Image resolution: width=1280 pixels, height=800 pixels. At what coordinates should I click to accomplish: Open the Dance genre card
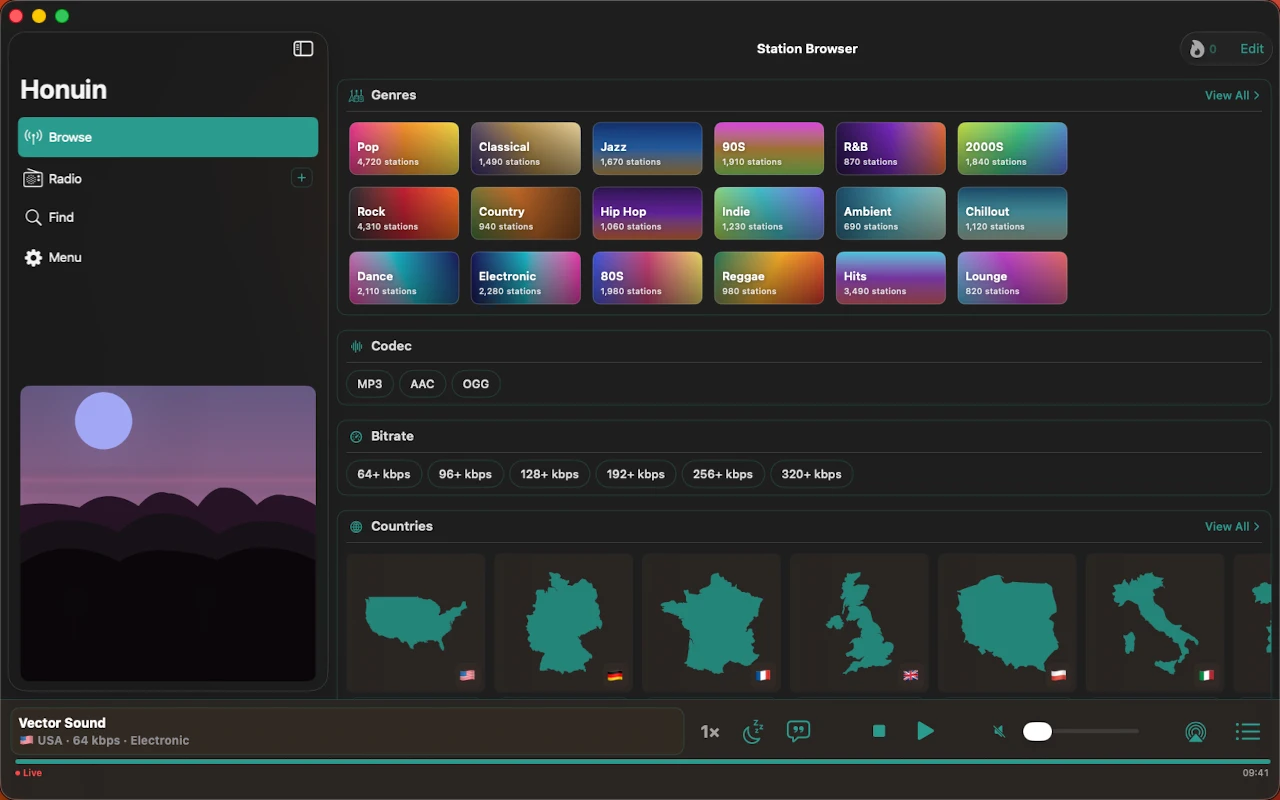[404, 278]
